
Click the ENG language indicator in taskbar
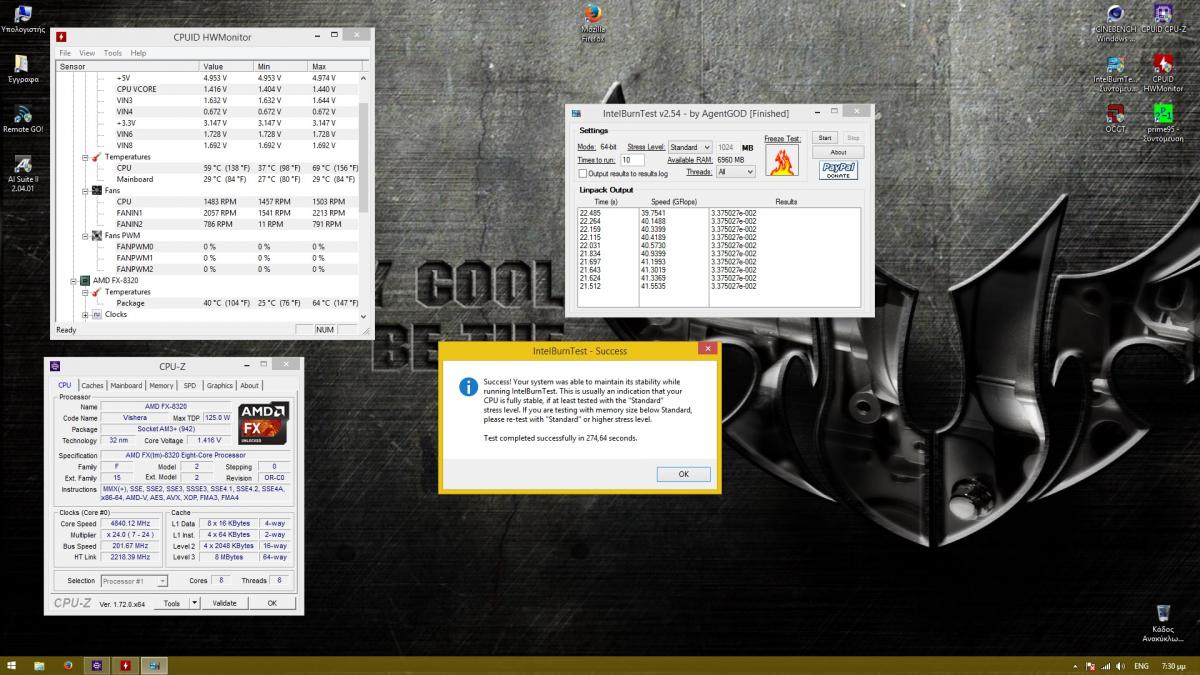pyautogui.click(x=1140, y=665)
